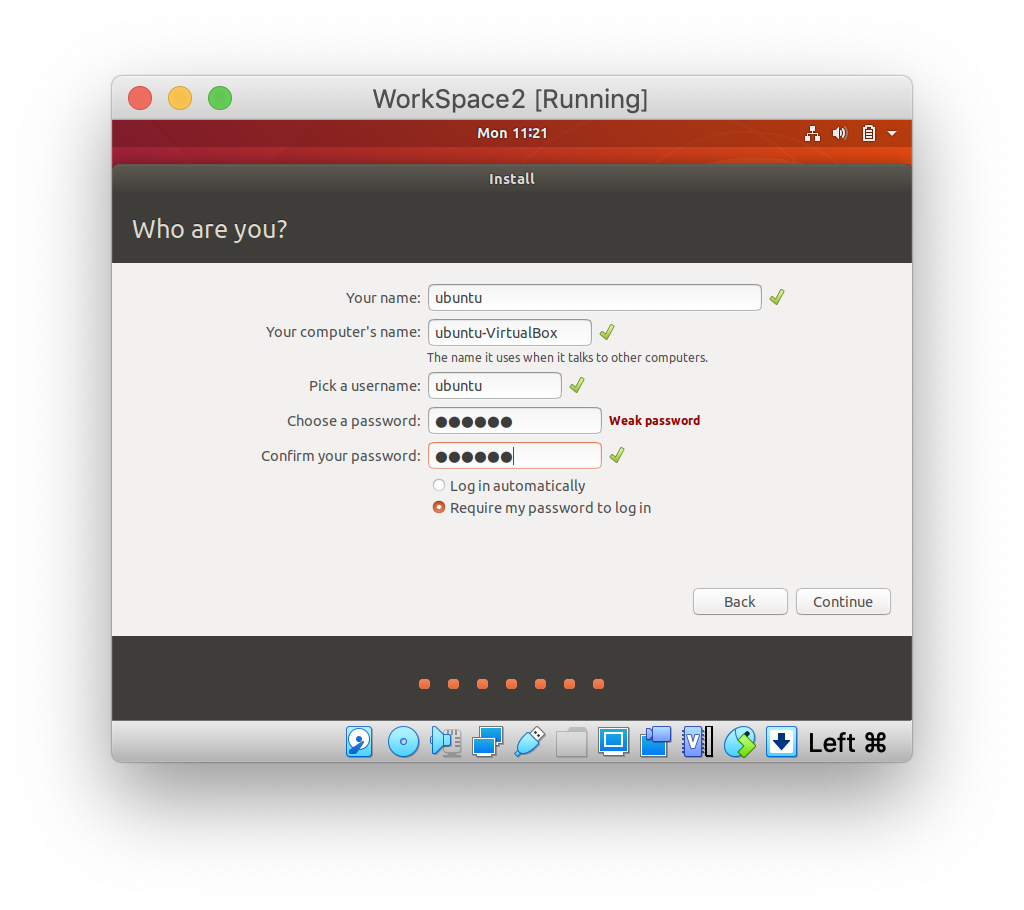Viewport: 1024px width, 910px height.
Task: Click the grayed shared folders icon
Action: click(571, 741)
